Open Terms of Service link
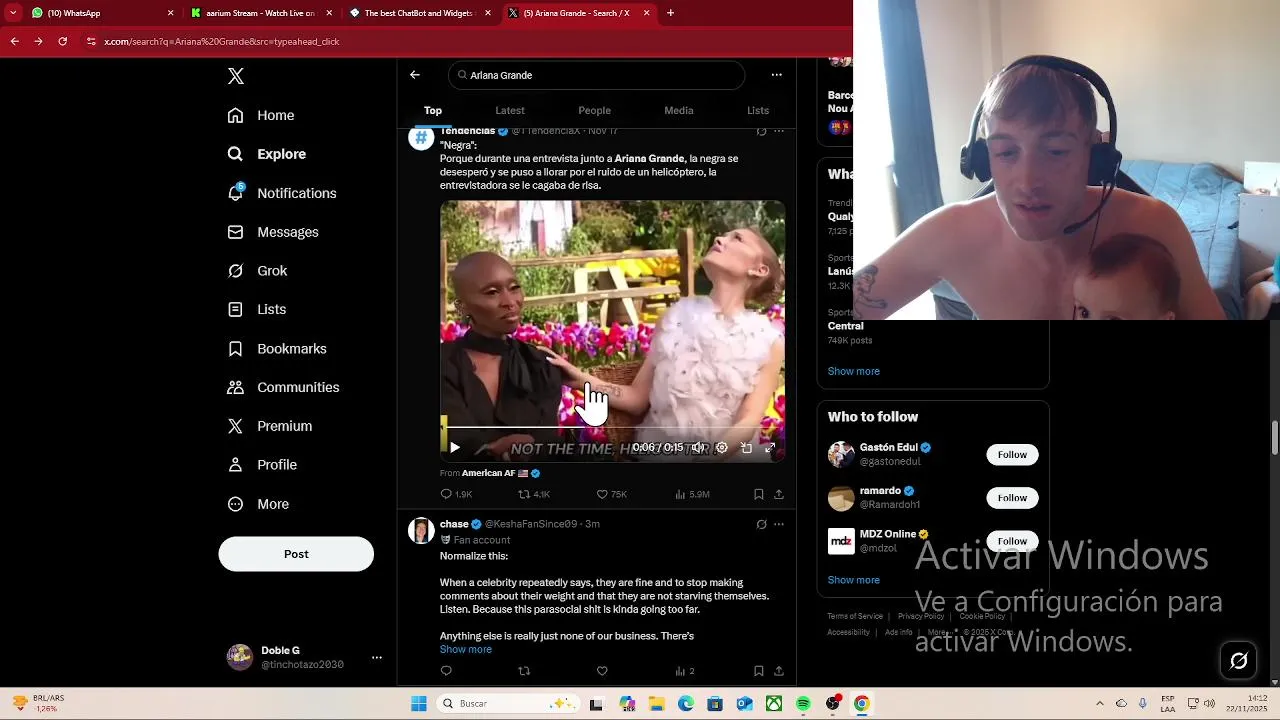The height and width of the screenshot is (720, 1280). click(x=855, y=616)
